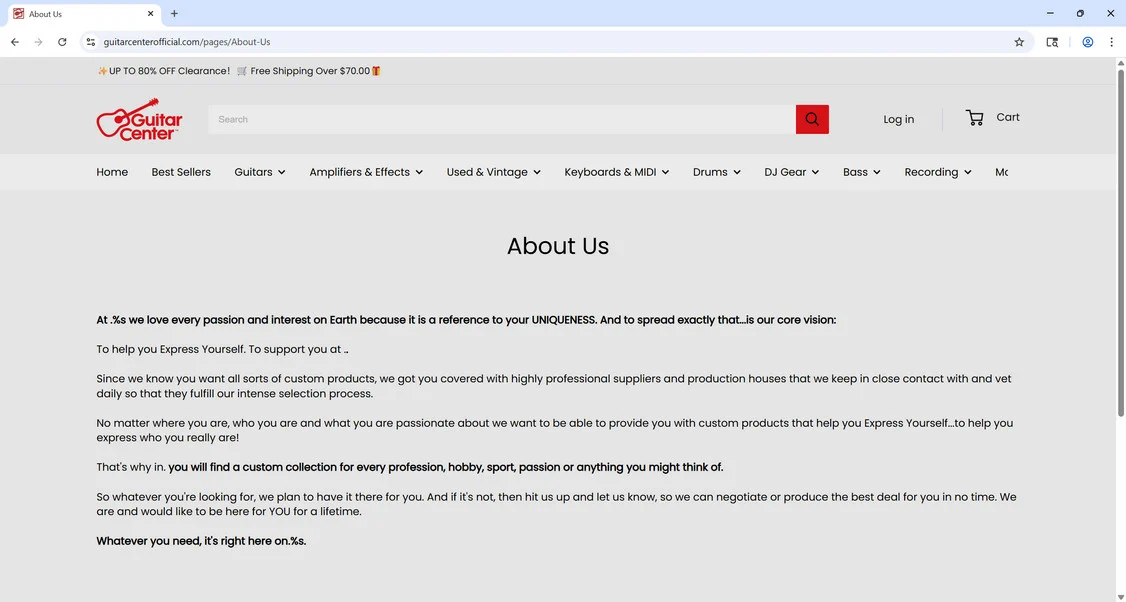The width and height of the screenshot is (1126, 602).
Task: Open Best Sellers from navigation
Action: coord(181,172)
